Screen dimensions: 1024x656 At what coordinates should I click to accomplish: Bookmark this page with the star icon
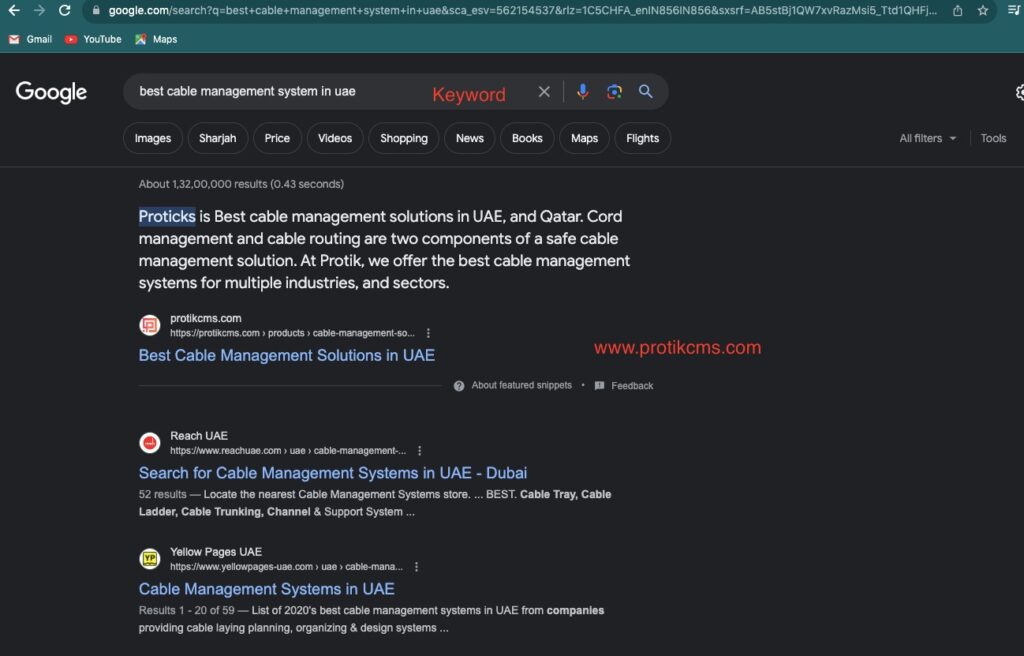point(983,10)
